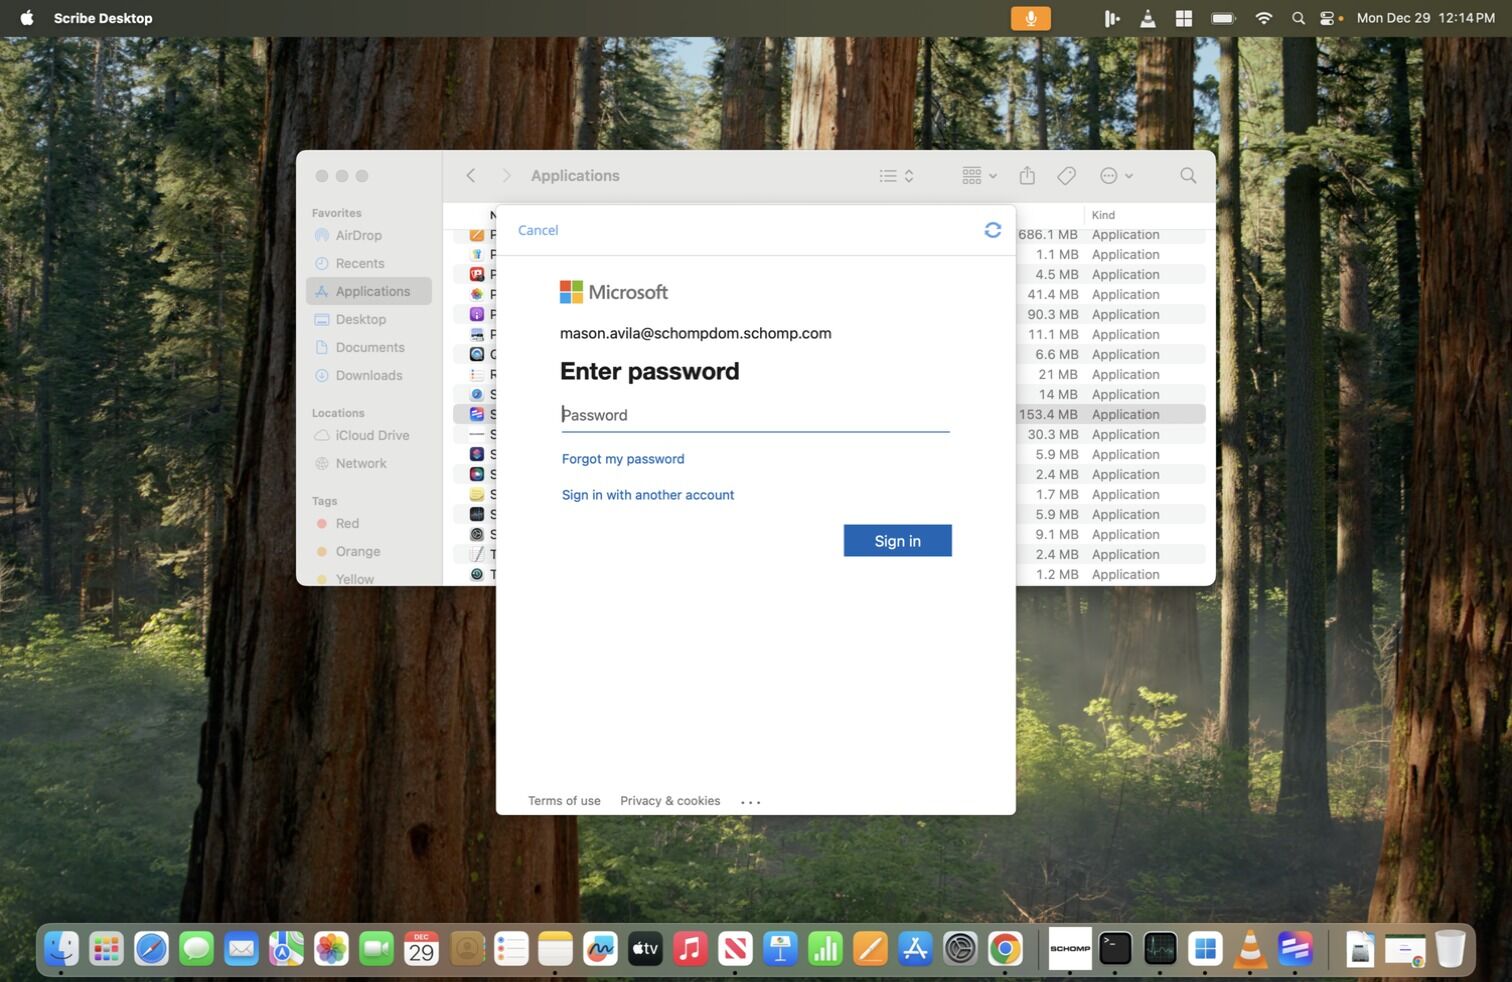Open the Privacy & cookies link
The width and height of the screenshot is (1512, 982).
point(670,801)
